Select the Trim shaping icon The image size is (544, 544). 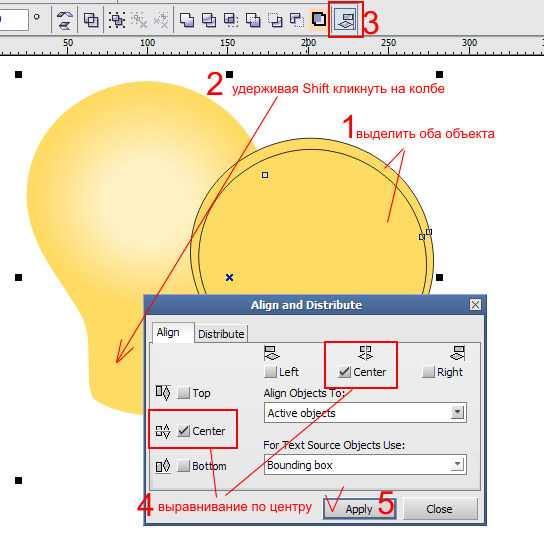click(x=209, y=19)
